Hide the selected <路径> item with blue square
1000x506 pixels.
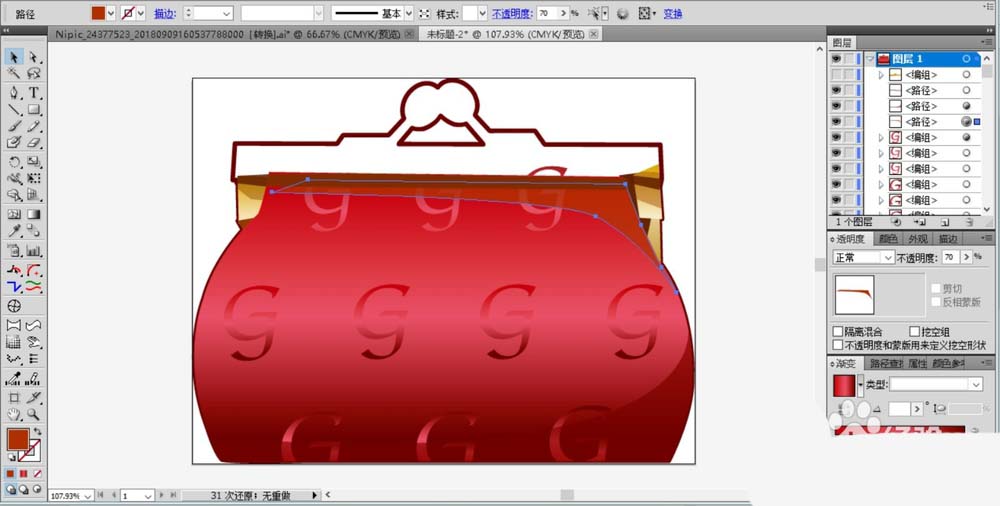836,121
